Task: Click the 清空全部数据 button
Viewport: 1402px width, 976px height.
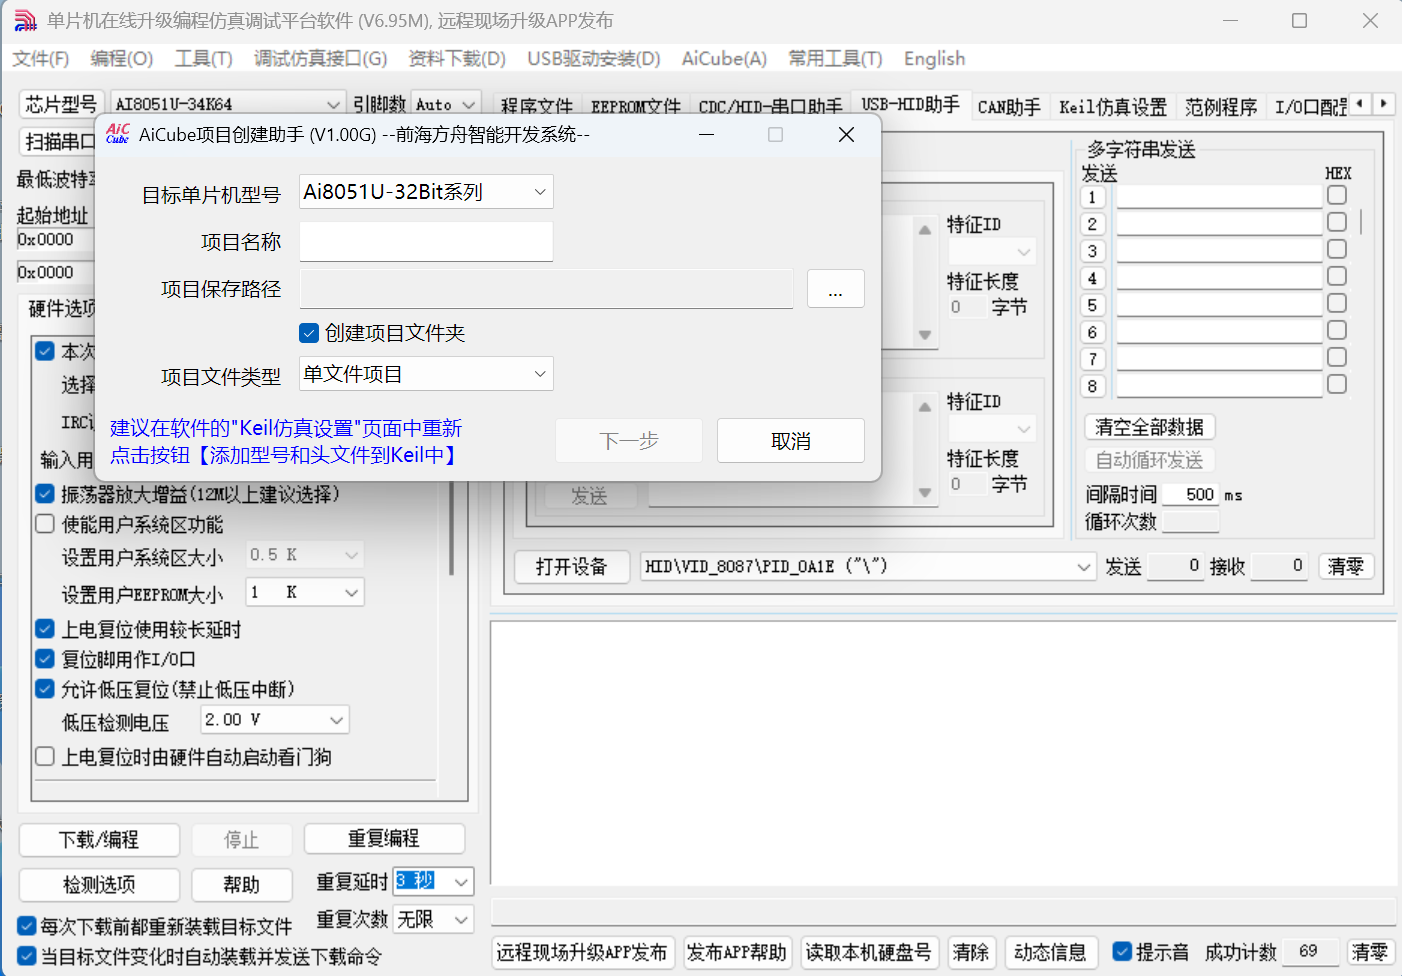Action: 1150,427
